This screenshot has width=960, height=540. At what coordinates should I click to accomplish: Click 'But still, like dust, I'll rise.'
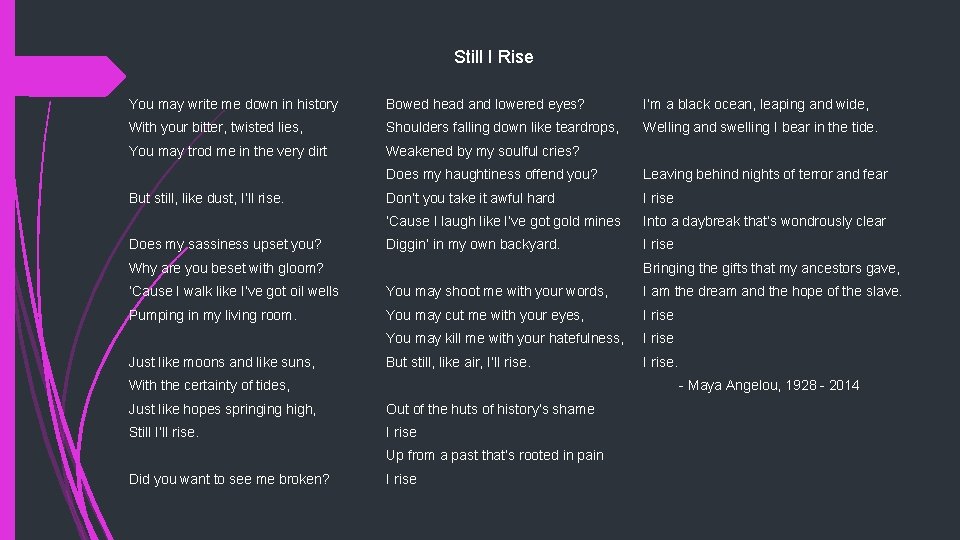coord(206,198)
